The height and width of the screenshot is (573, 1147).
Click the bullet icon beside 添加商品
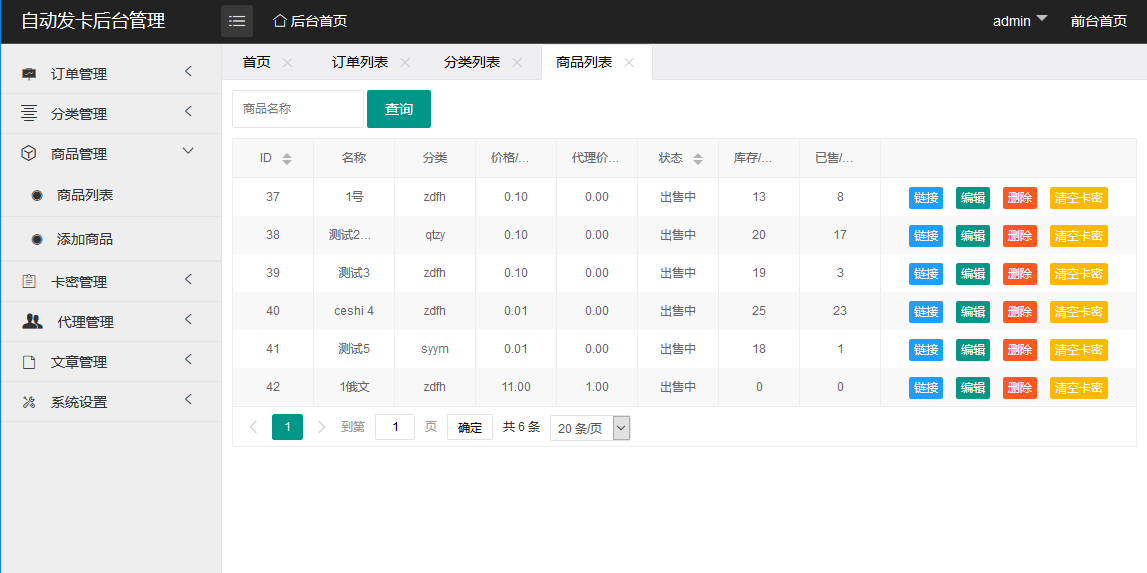[37, 239]
